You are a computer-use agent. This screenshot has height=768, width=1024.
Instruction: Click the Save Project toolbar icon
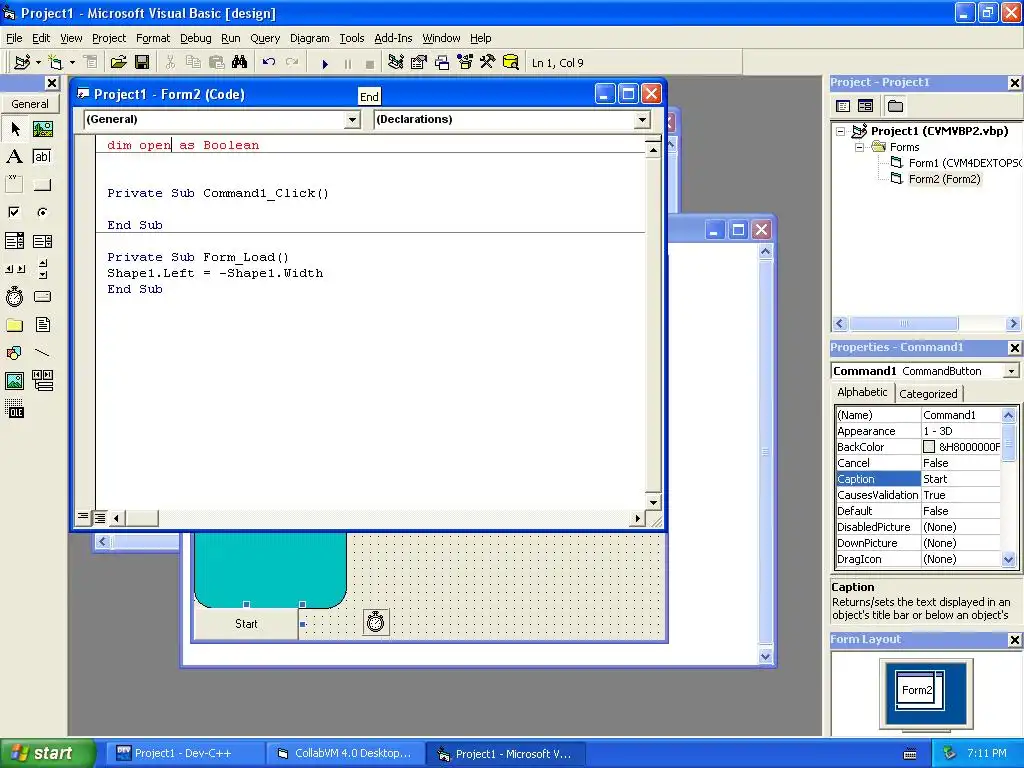(142, 63)
